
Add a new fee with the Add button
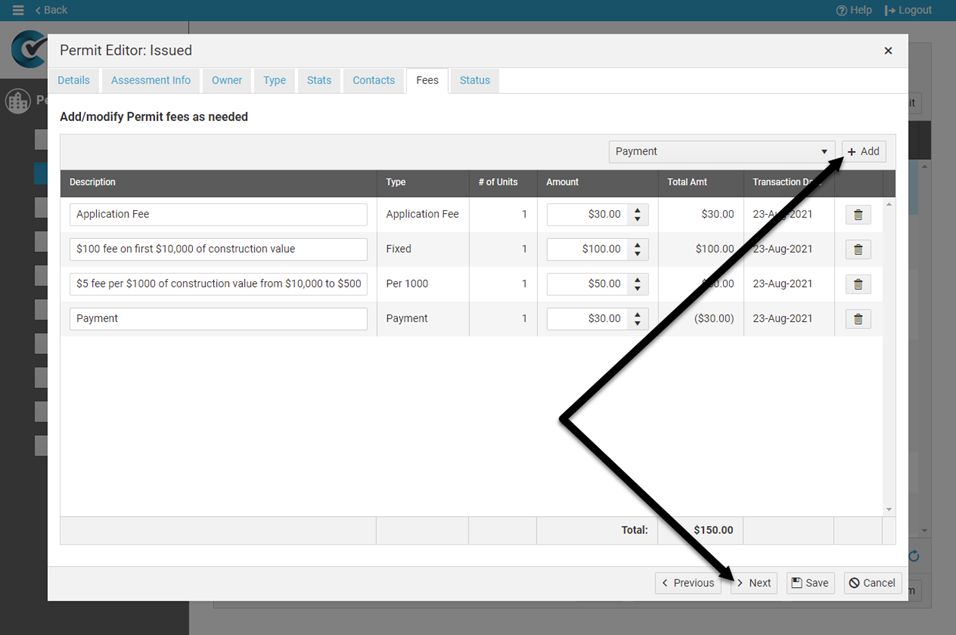863,151
